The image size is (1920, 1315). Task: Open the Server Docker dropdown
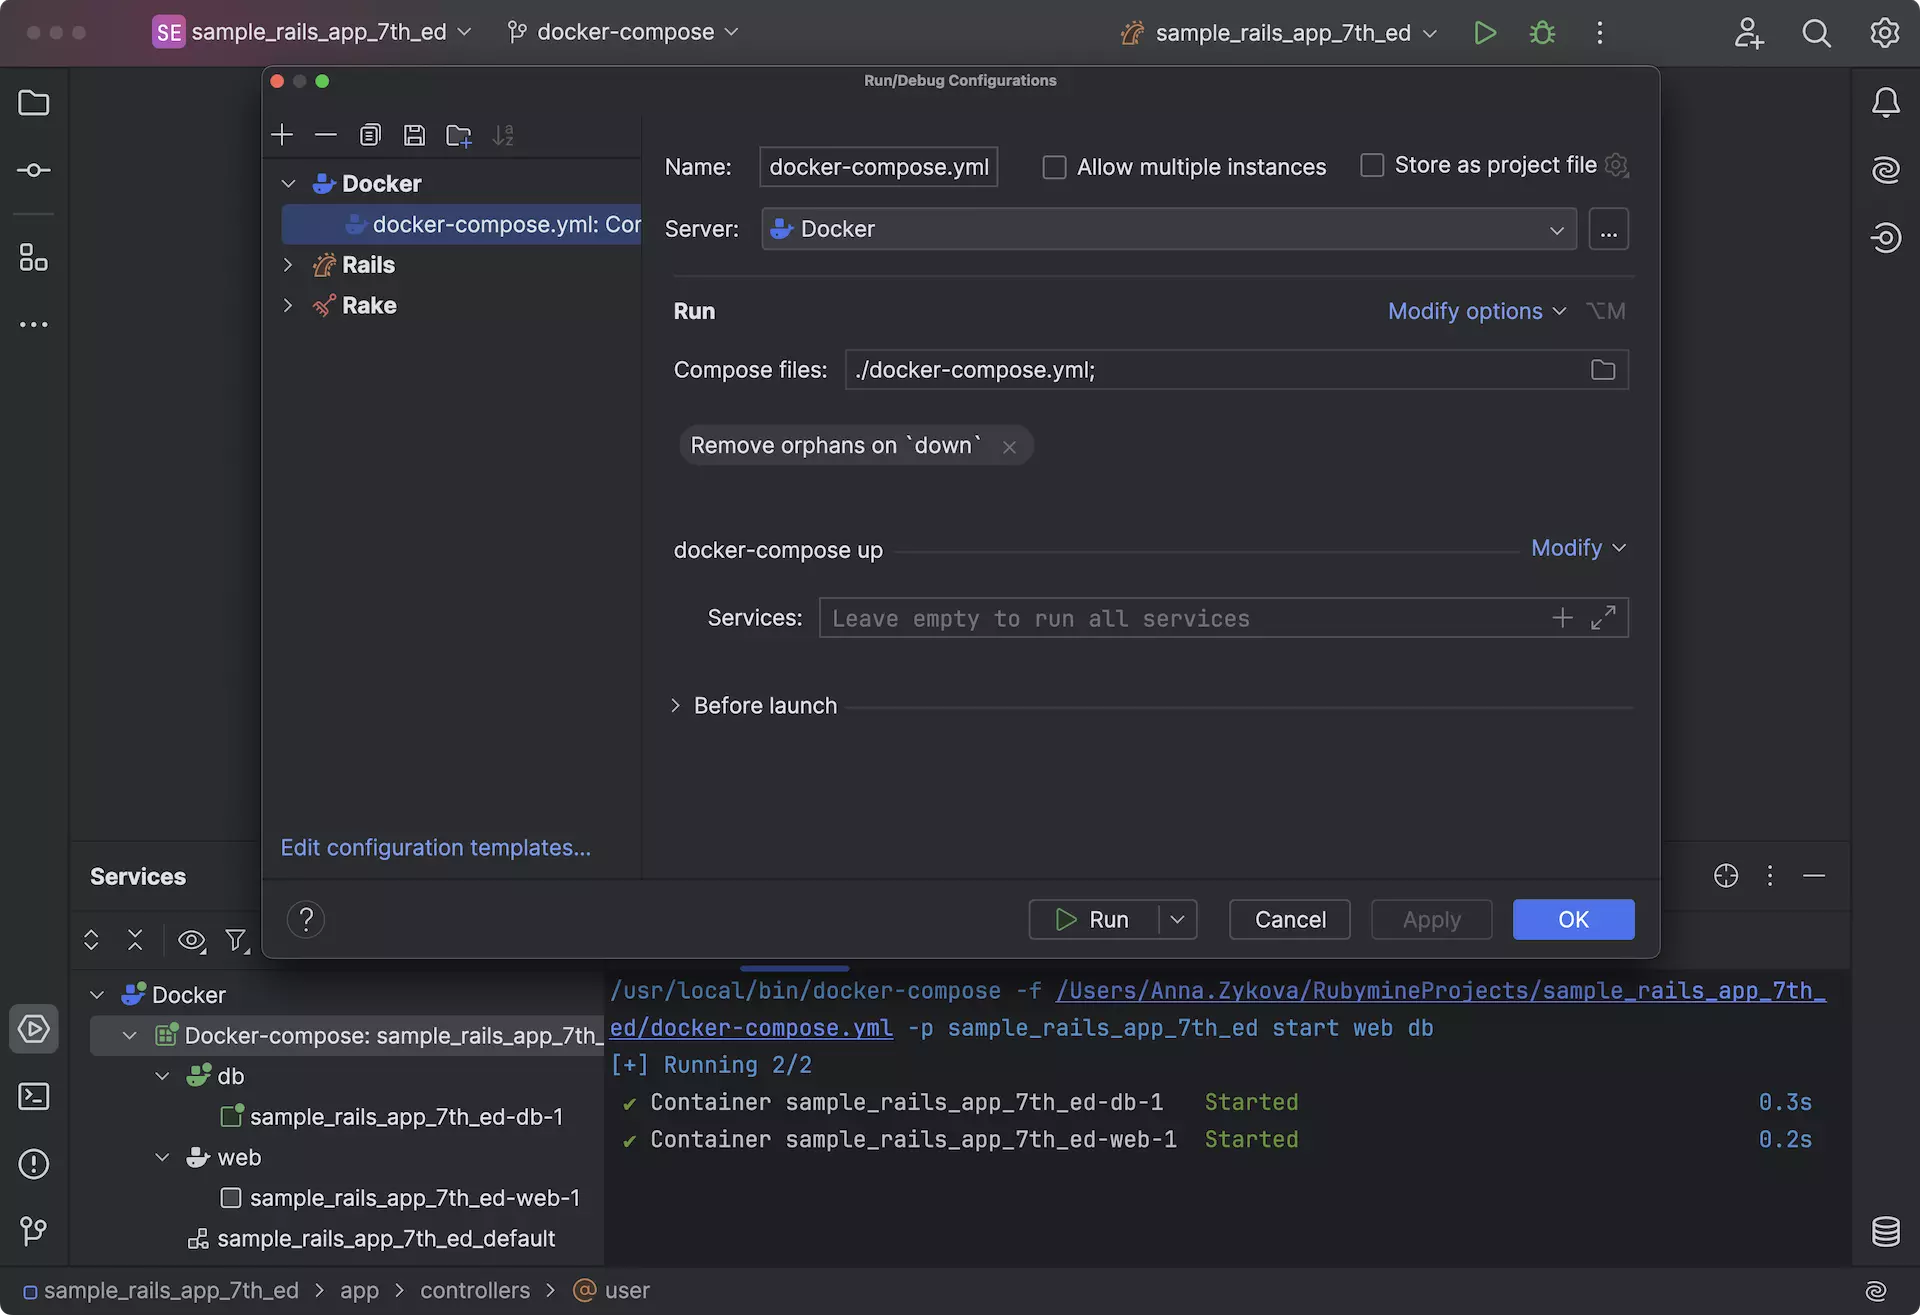pyautogui.click(x=1168, y=229)
